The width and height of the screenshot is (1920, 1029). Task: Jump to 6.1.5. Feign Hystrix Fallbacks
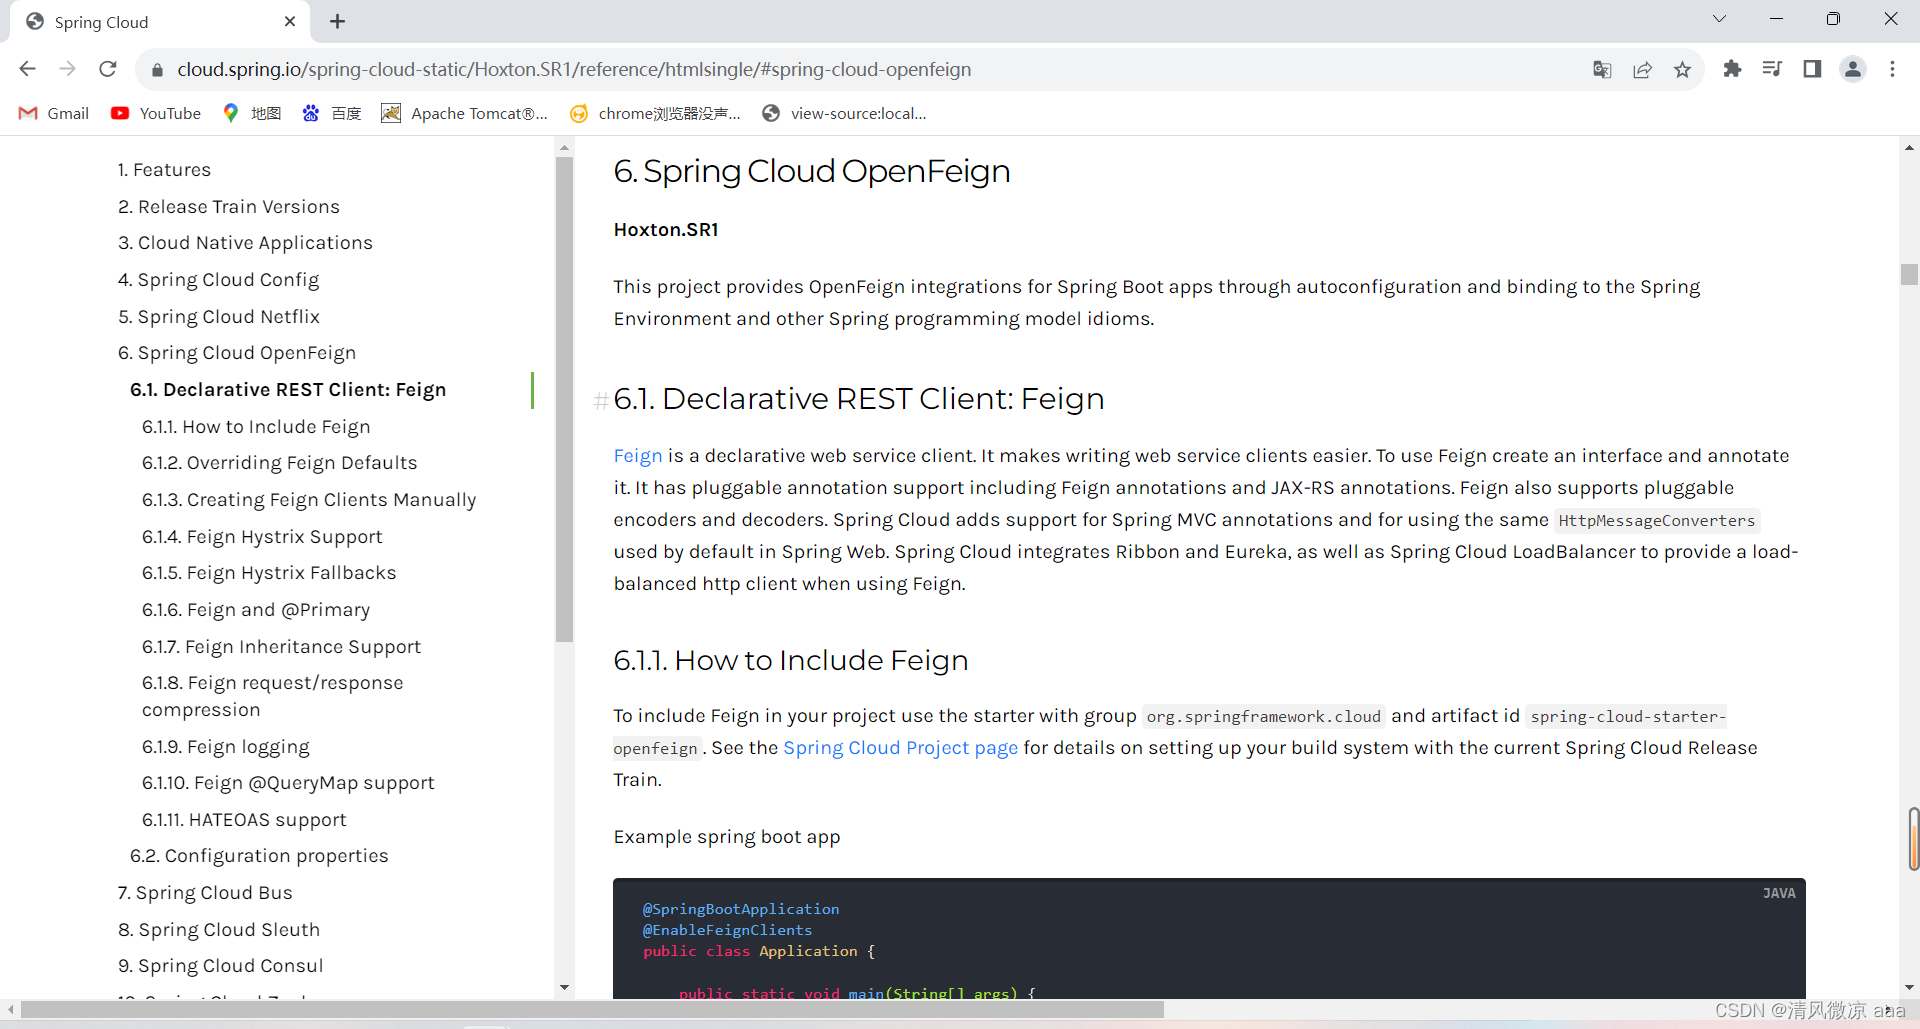pos(269,573)
